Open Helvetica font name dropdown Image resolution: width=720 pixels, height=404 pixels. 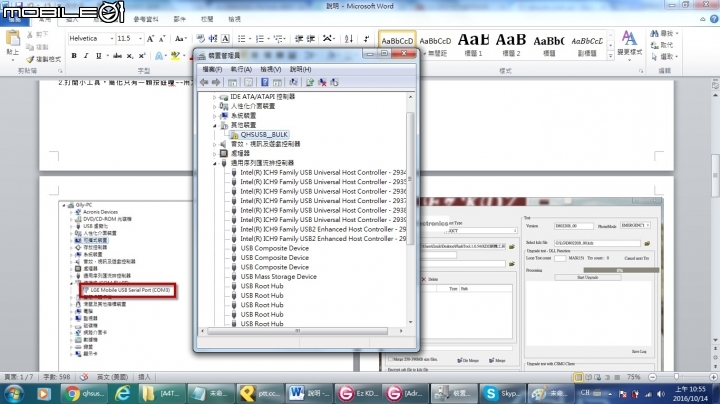tap(111, 39)
